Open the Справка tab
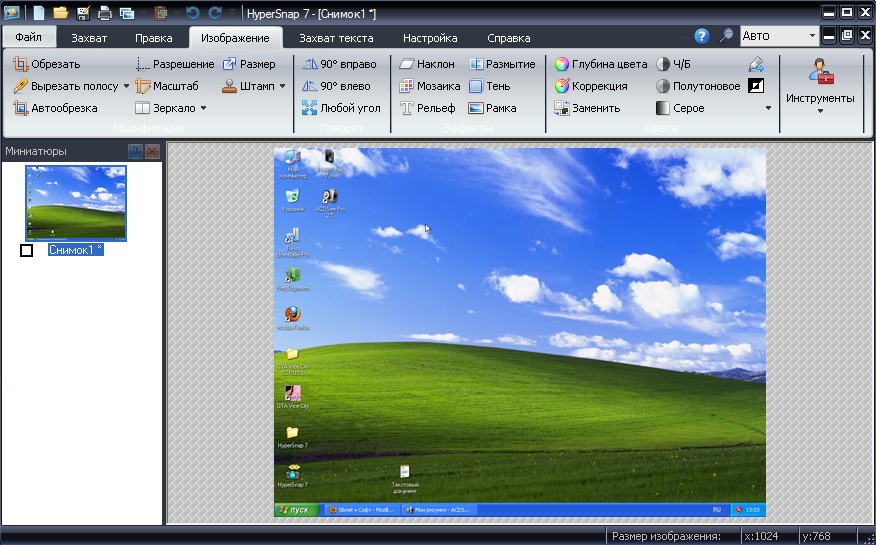 pos(509,38)
